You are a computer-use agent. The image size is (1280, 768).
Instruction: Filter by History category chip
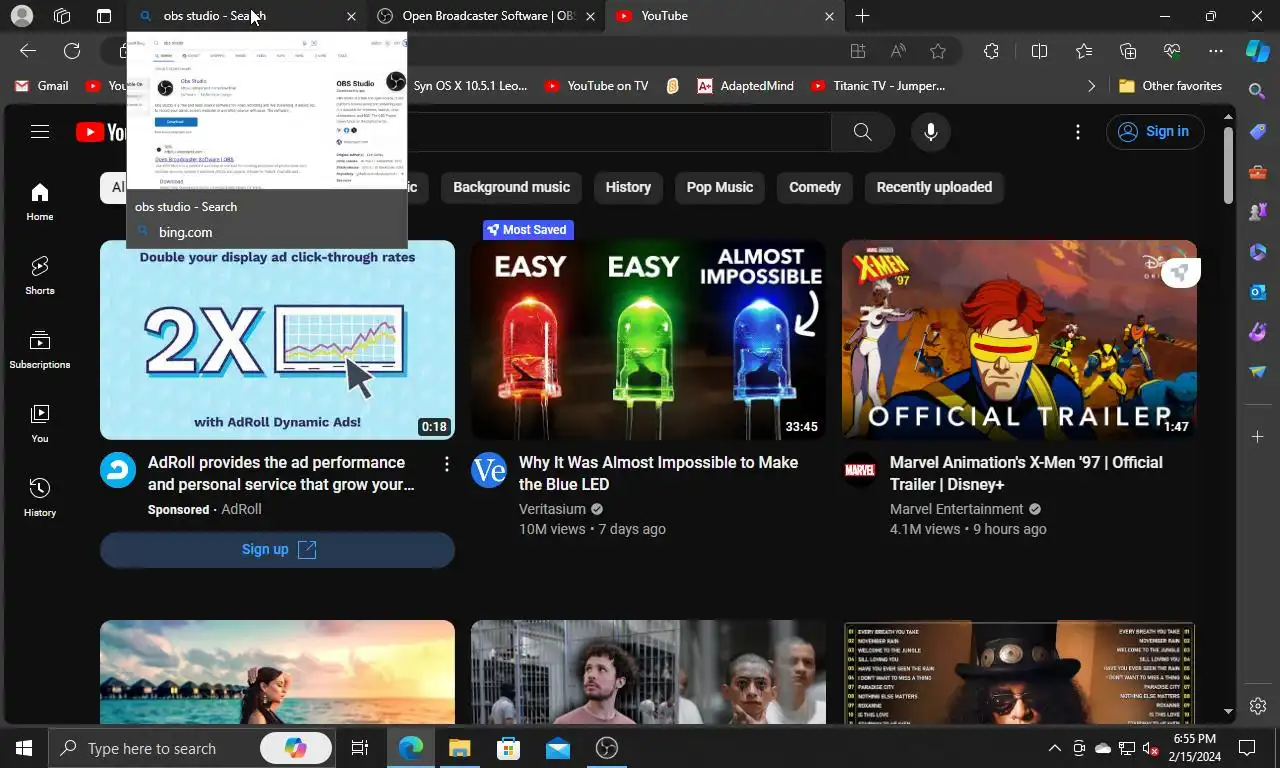[628, 187]
